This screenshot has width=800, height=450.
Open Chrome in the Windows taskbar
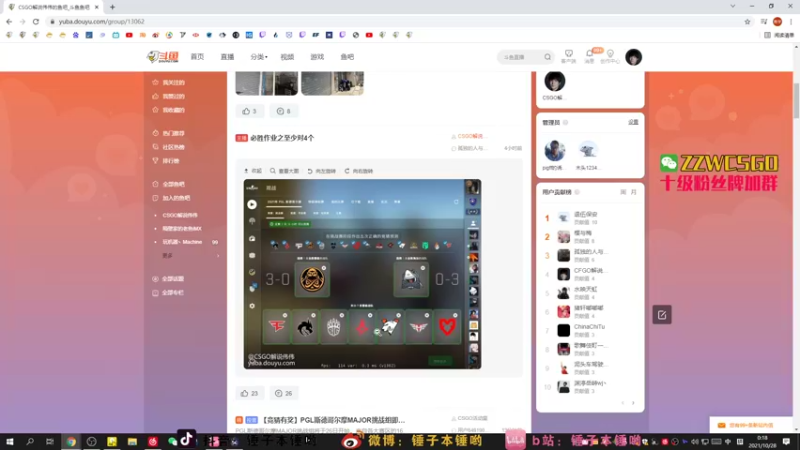[71, 442]
